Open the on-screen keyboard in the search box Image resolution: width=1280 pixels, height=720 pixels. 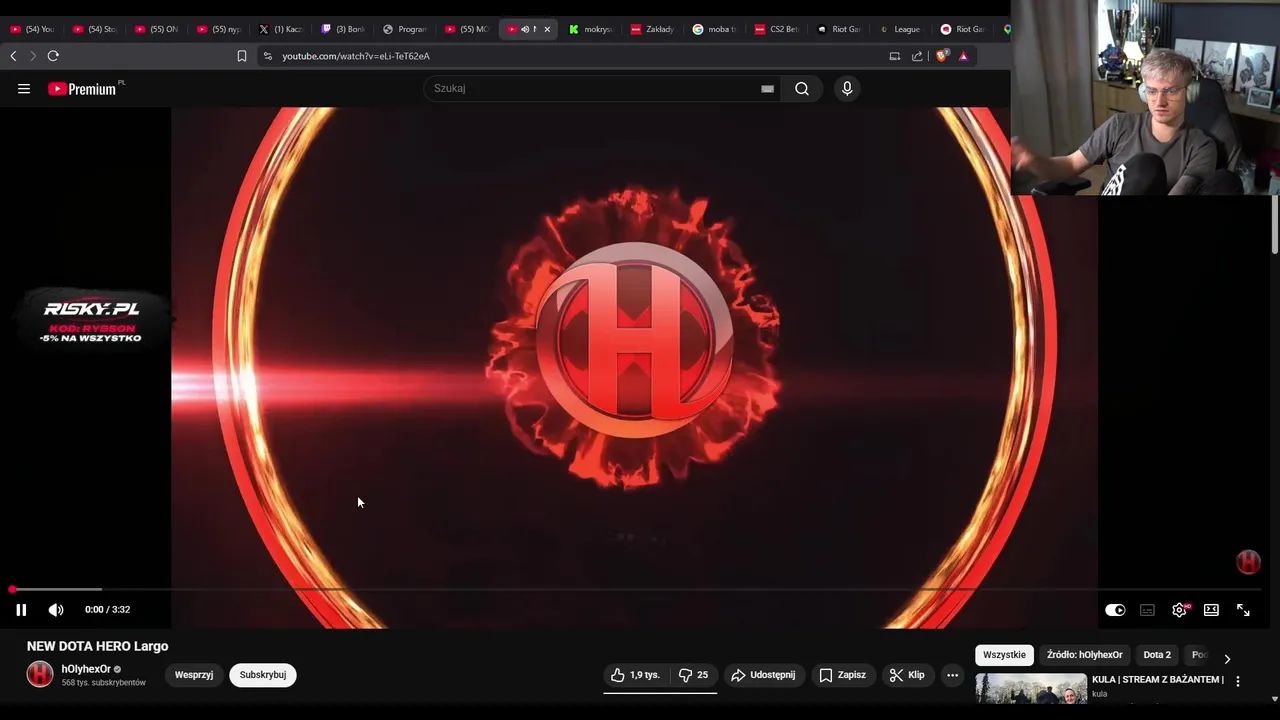coord(767,88)
